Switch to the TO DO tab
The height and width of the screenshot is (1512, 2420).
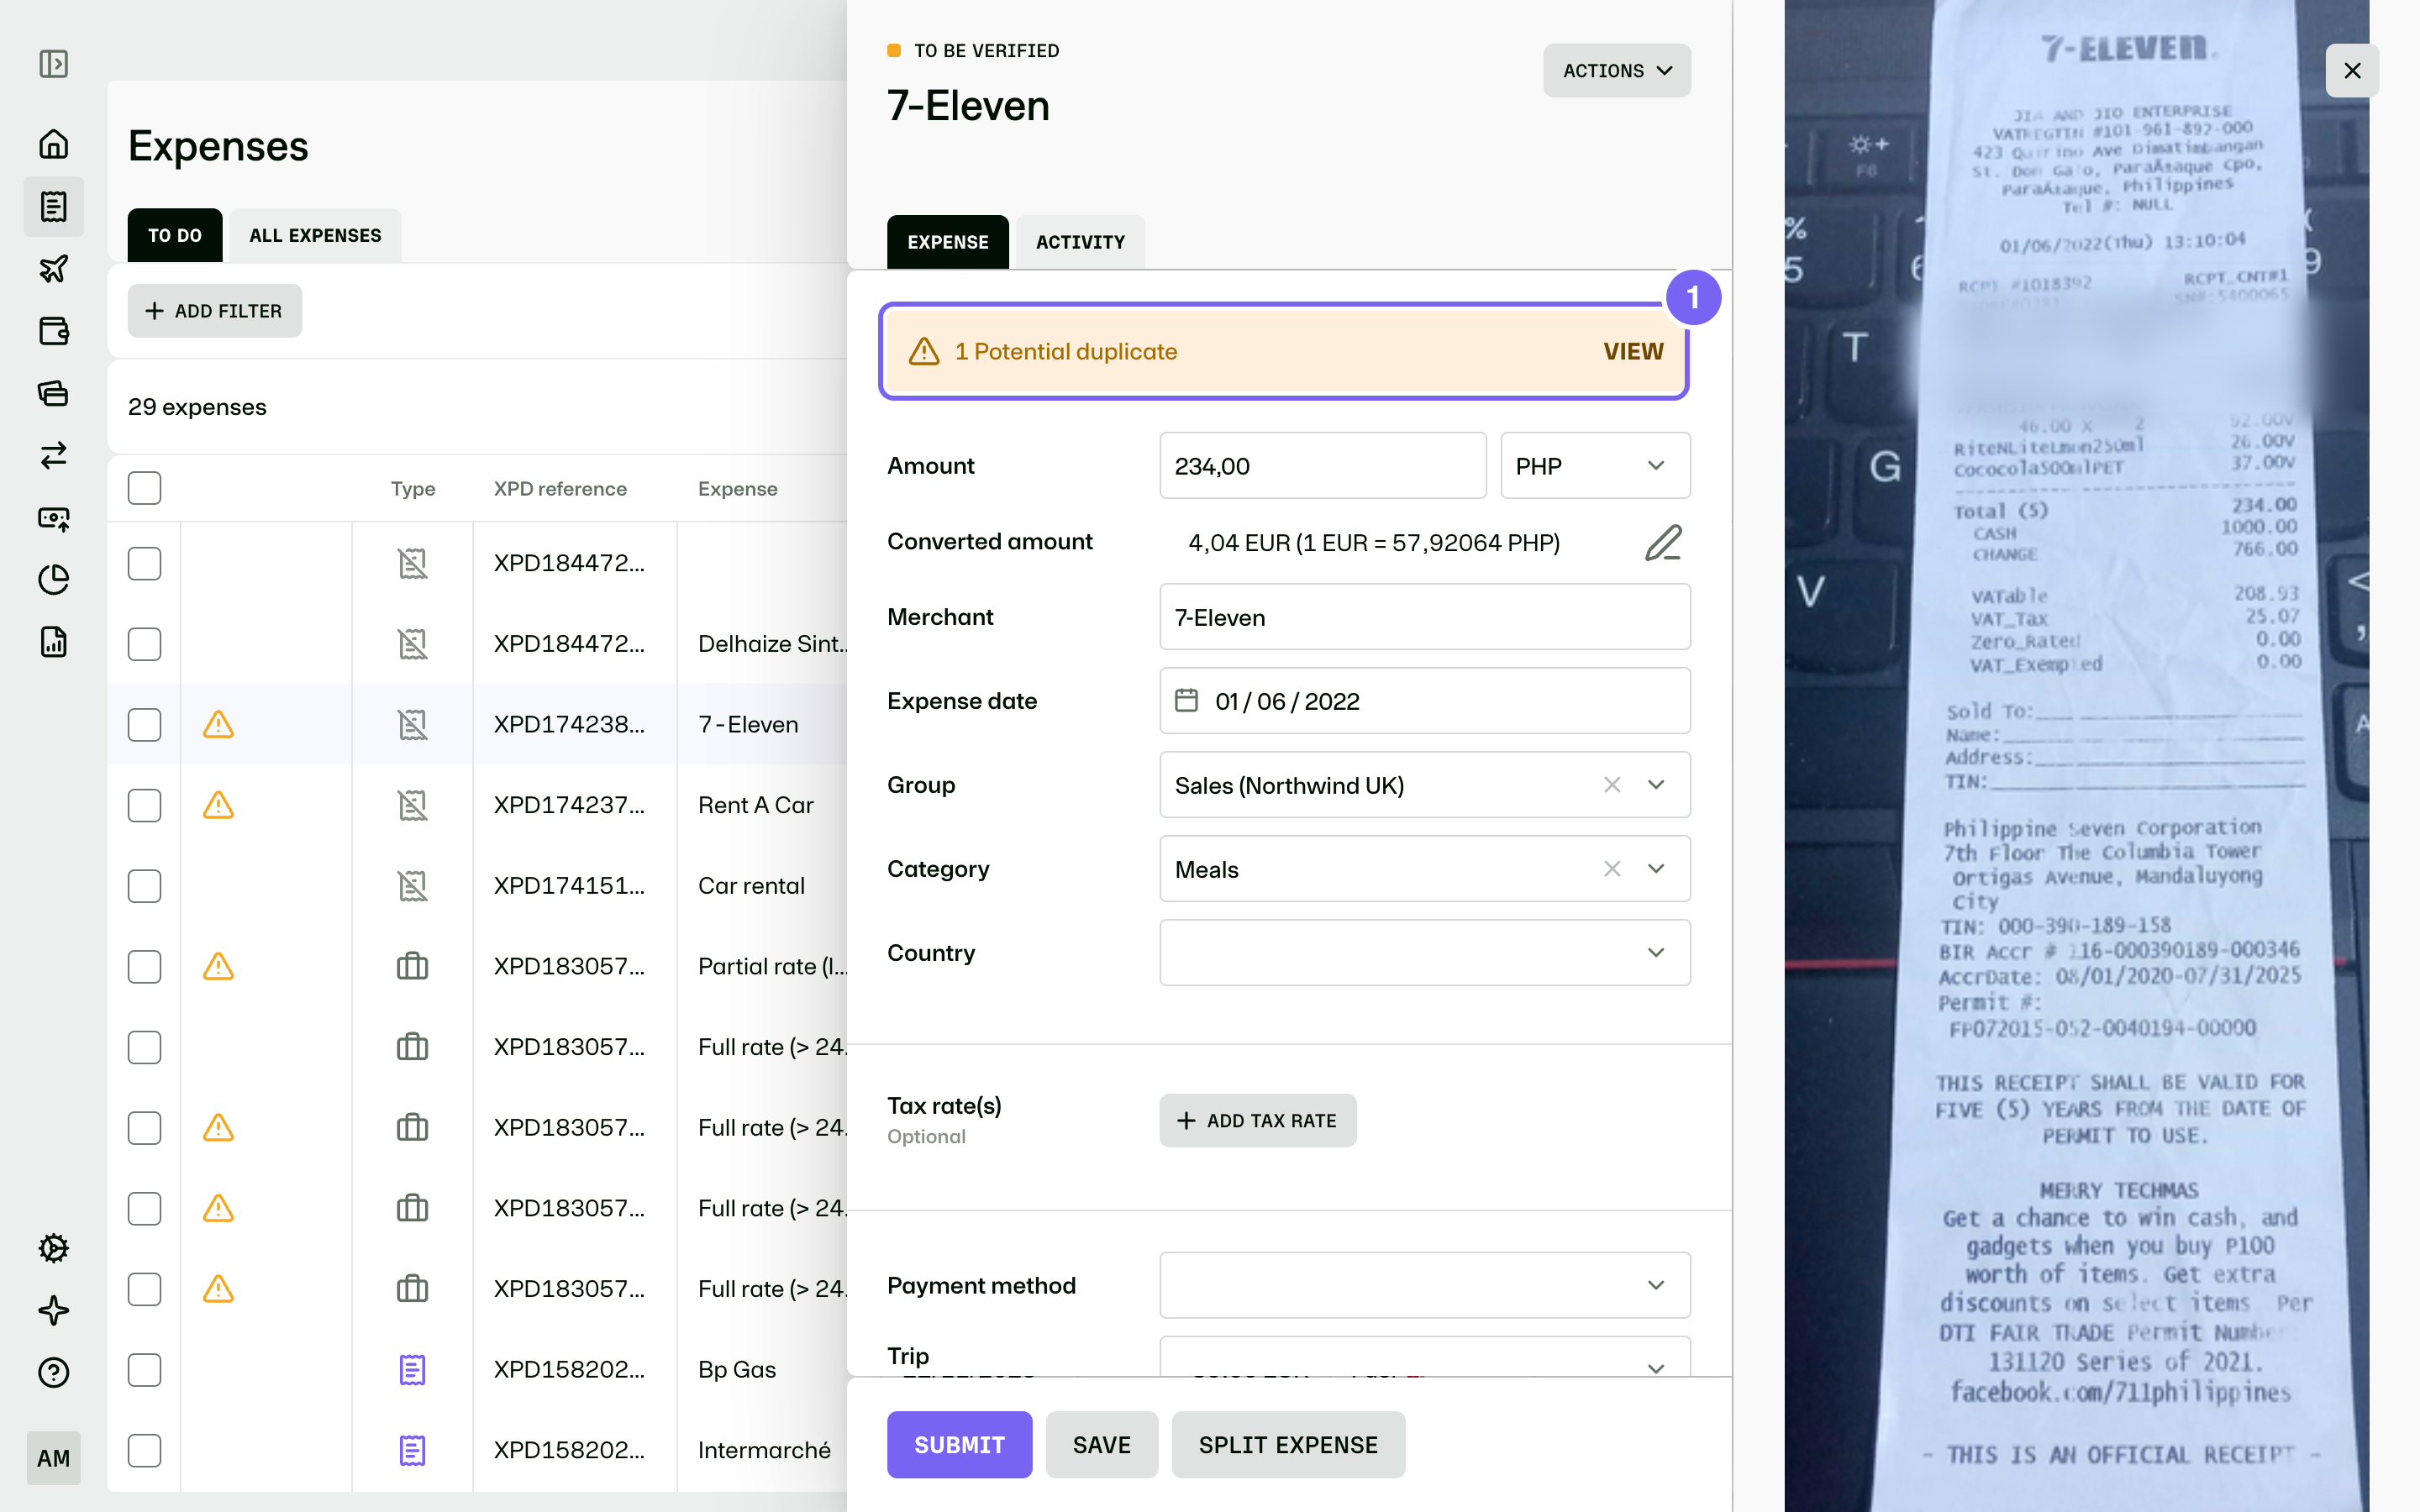[175, 235]
